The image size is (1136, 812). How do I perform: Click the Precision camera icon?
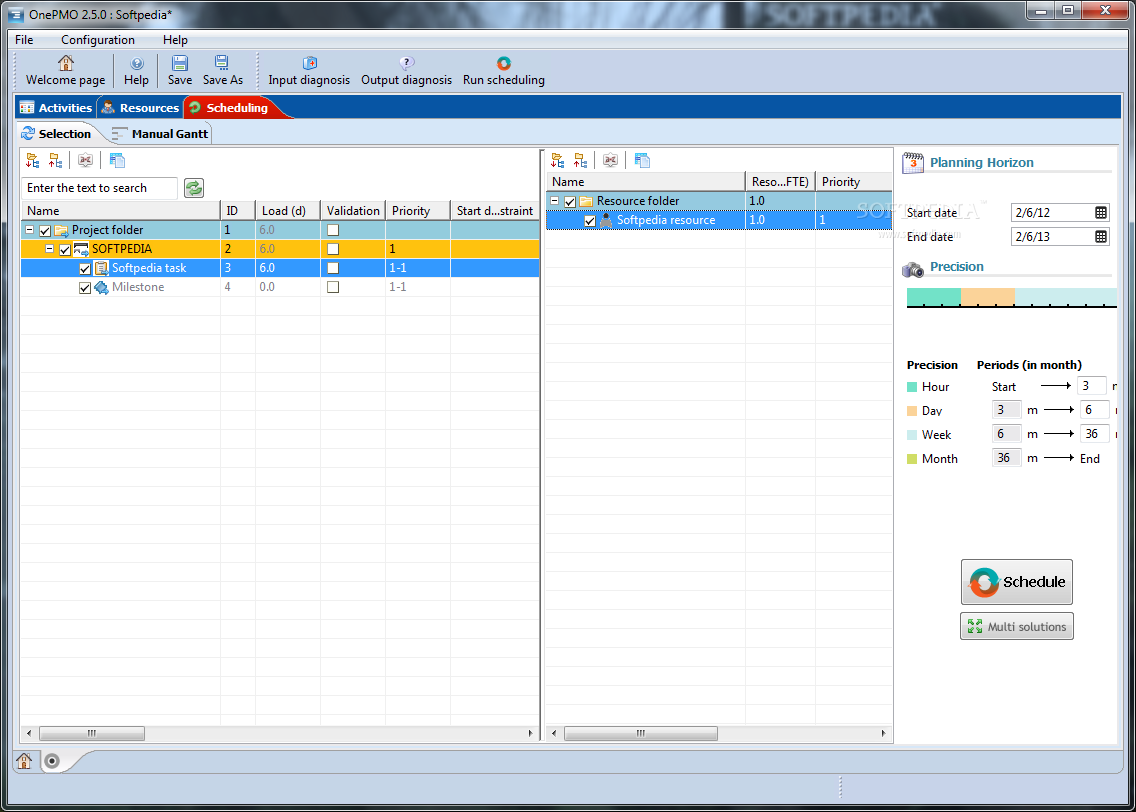[x=913, y=269]
